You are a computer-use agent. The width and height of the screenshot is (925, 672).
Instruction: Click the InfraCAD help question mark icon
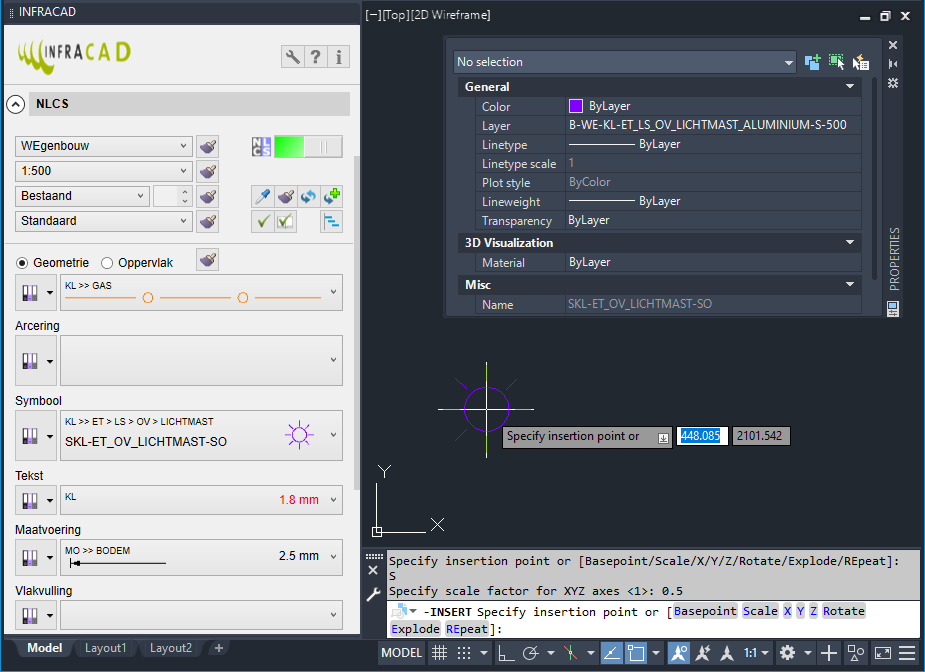(316, 57)
